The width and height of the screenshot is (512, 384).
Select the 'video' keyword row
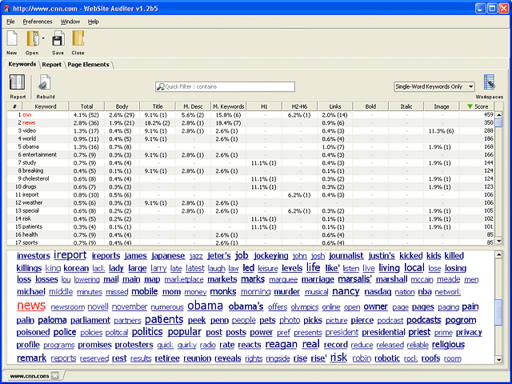coord(251,131)
